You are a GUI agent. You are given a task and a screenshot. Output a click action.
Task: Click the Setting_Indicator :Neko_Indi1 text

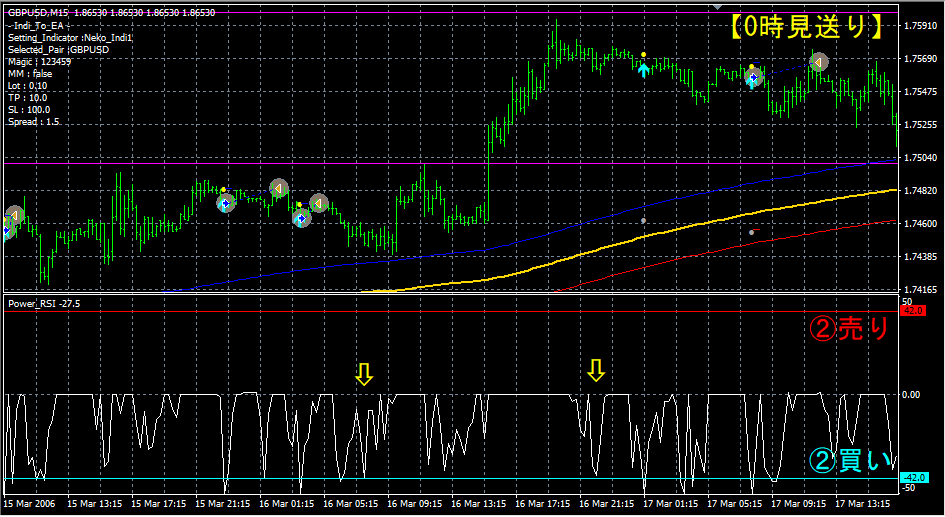click(x=70, y=38)
